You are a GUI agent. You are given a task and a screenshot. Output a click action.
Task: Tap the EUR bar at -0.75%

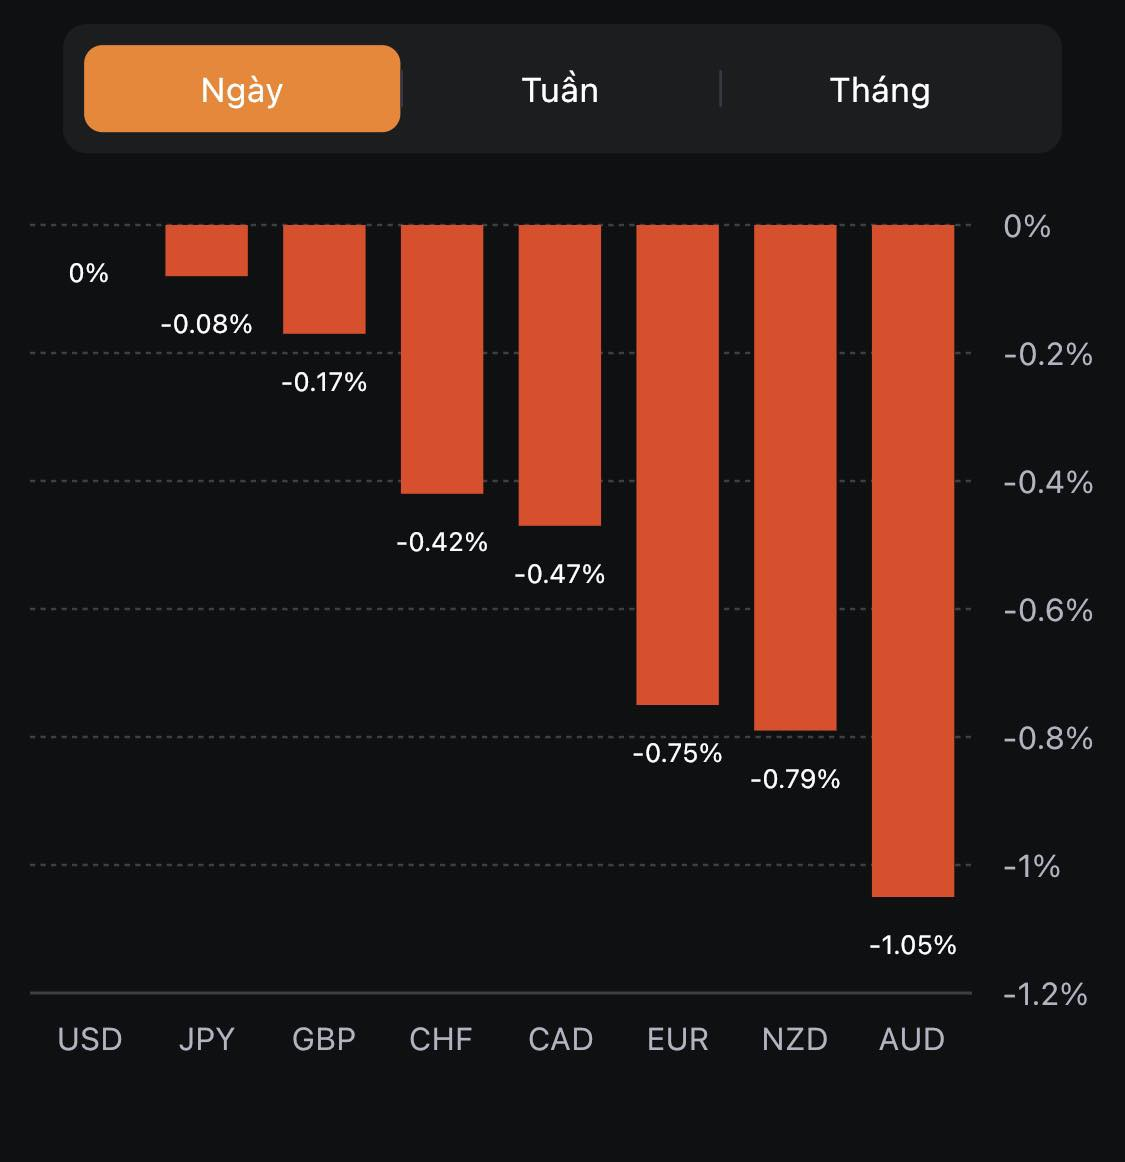tap(678, 465)
